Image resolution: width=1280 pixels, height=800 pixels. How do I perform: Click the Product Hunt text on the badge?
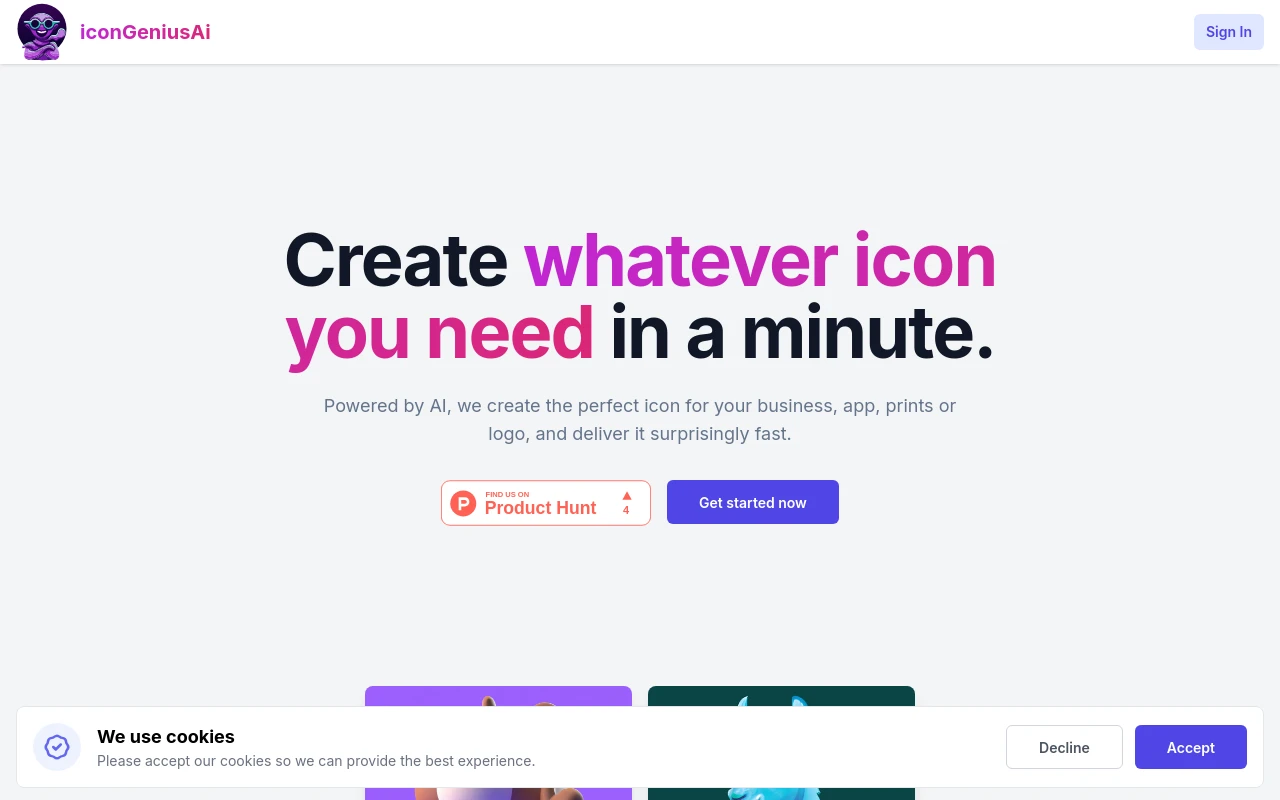[540, 508]
